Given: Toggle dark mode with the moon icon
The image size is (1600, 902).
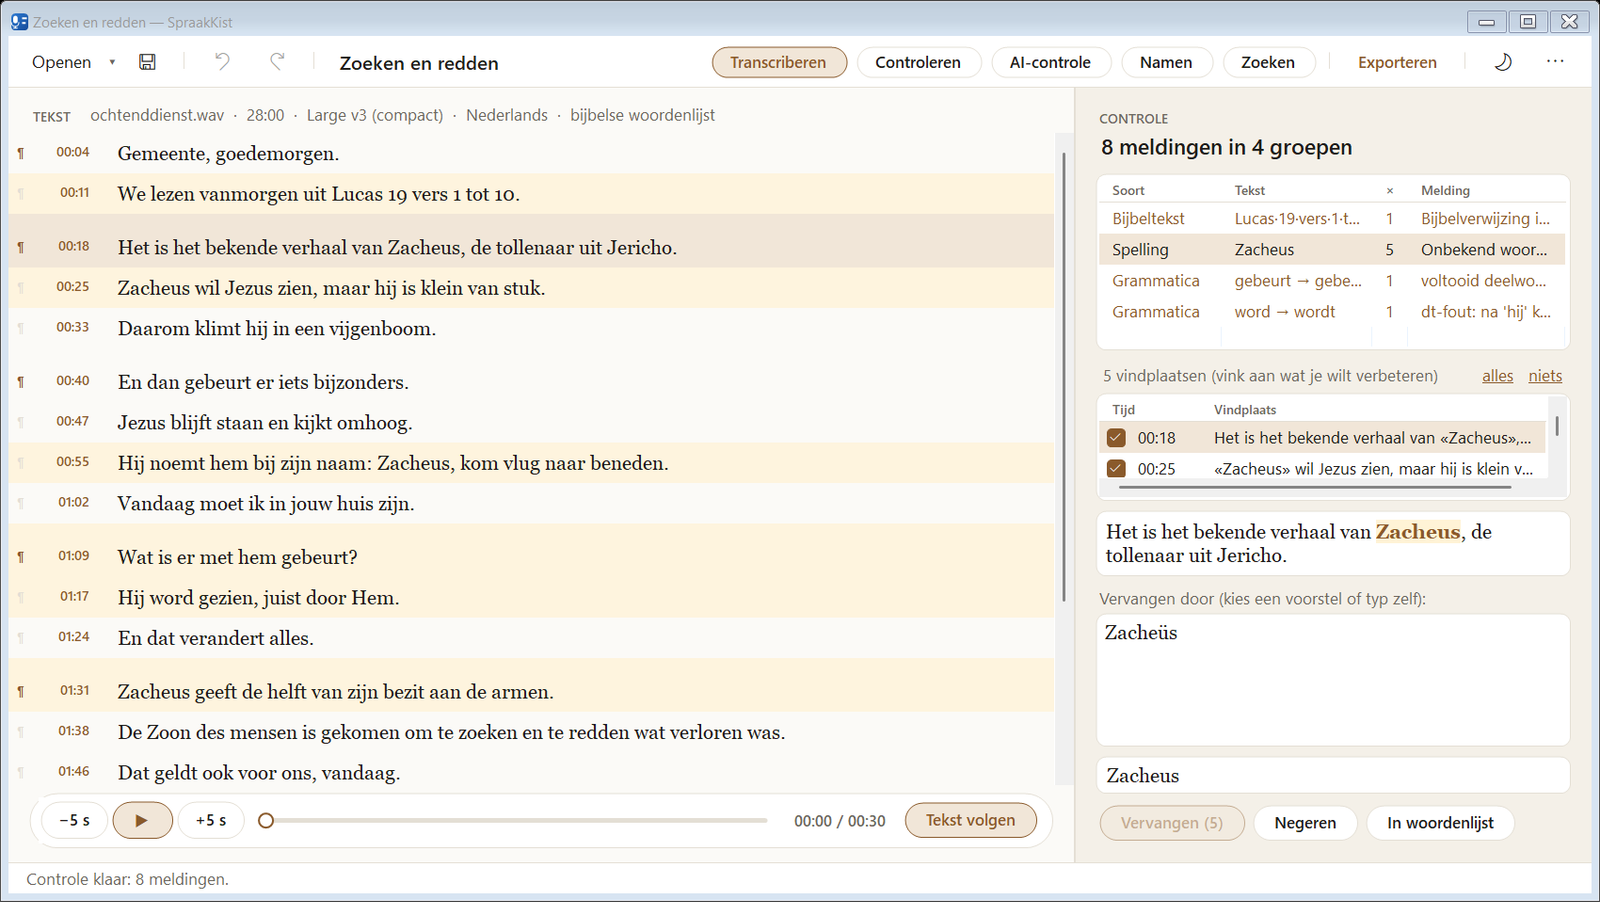Looking at the screenshot, I should (1502, 62).
